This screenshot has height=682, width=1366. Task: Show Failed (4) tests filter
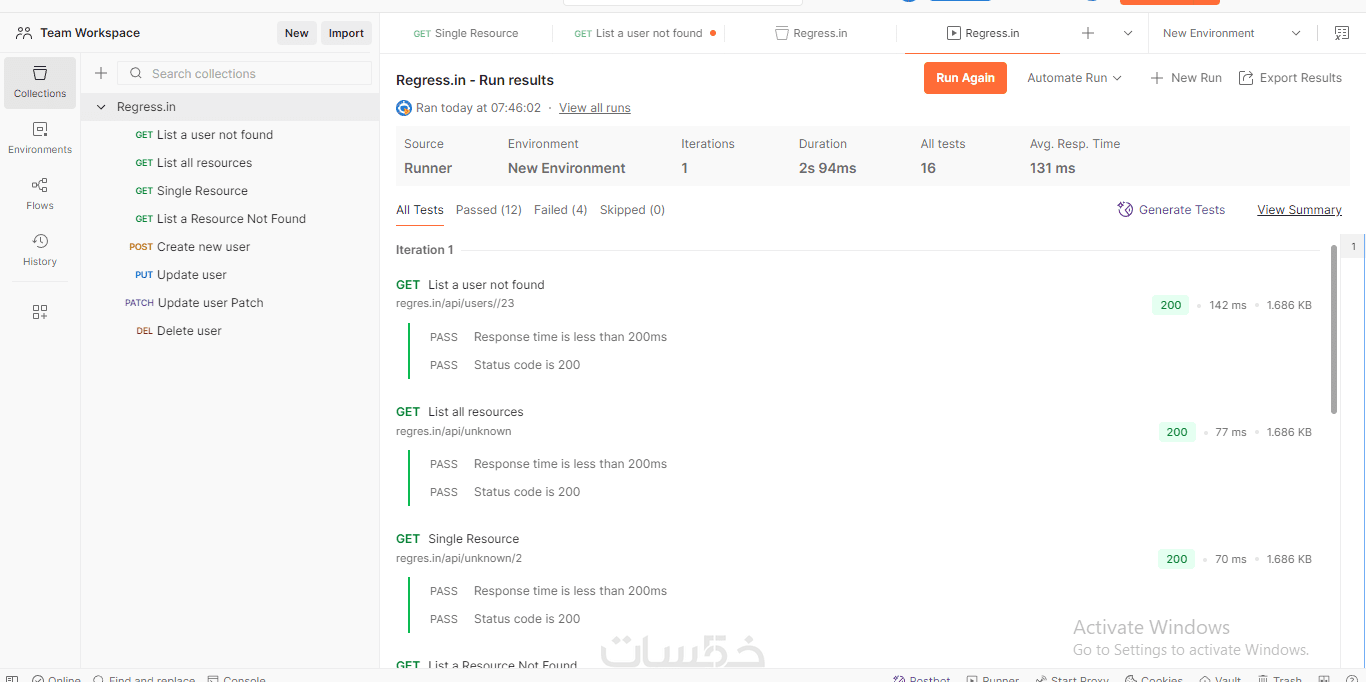coord(561,210)
